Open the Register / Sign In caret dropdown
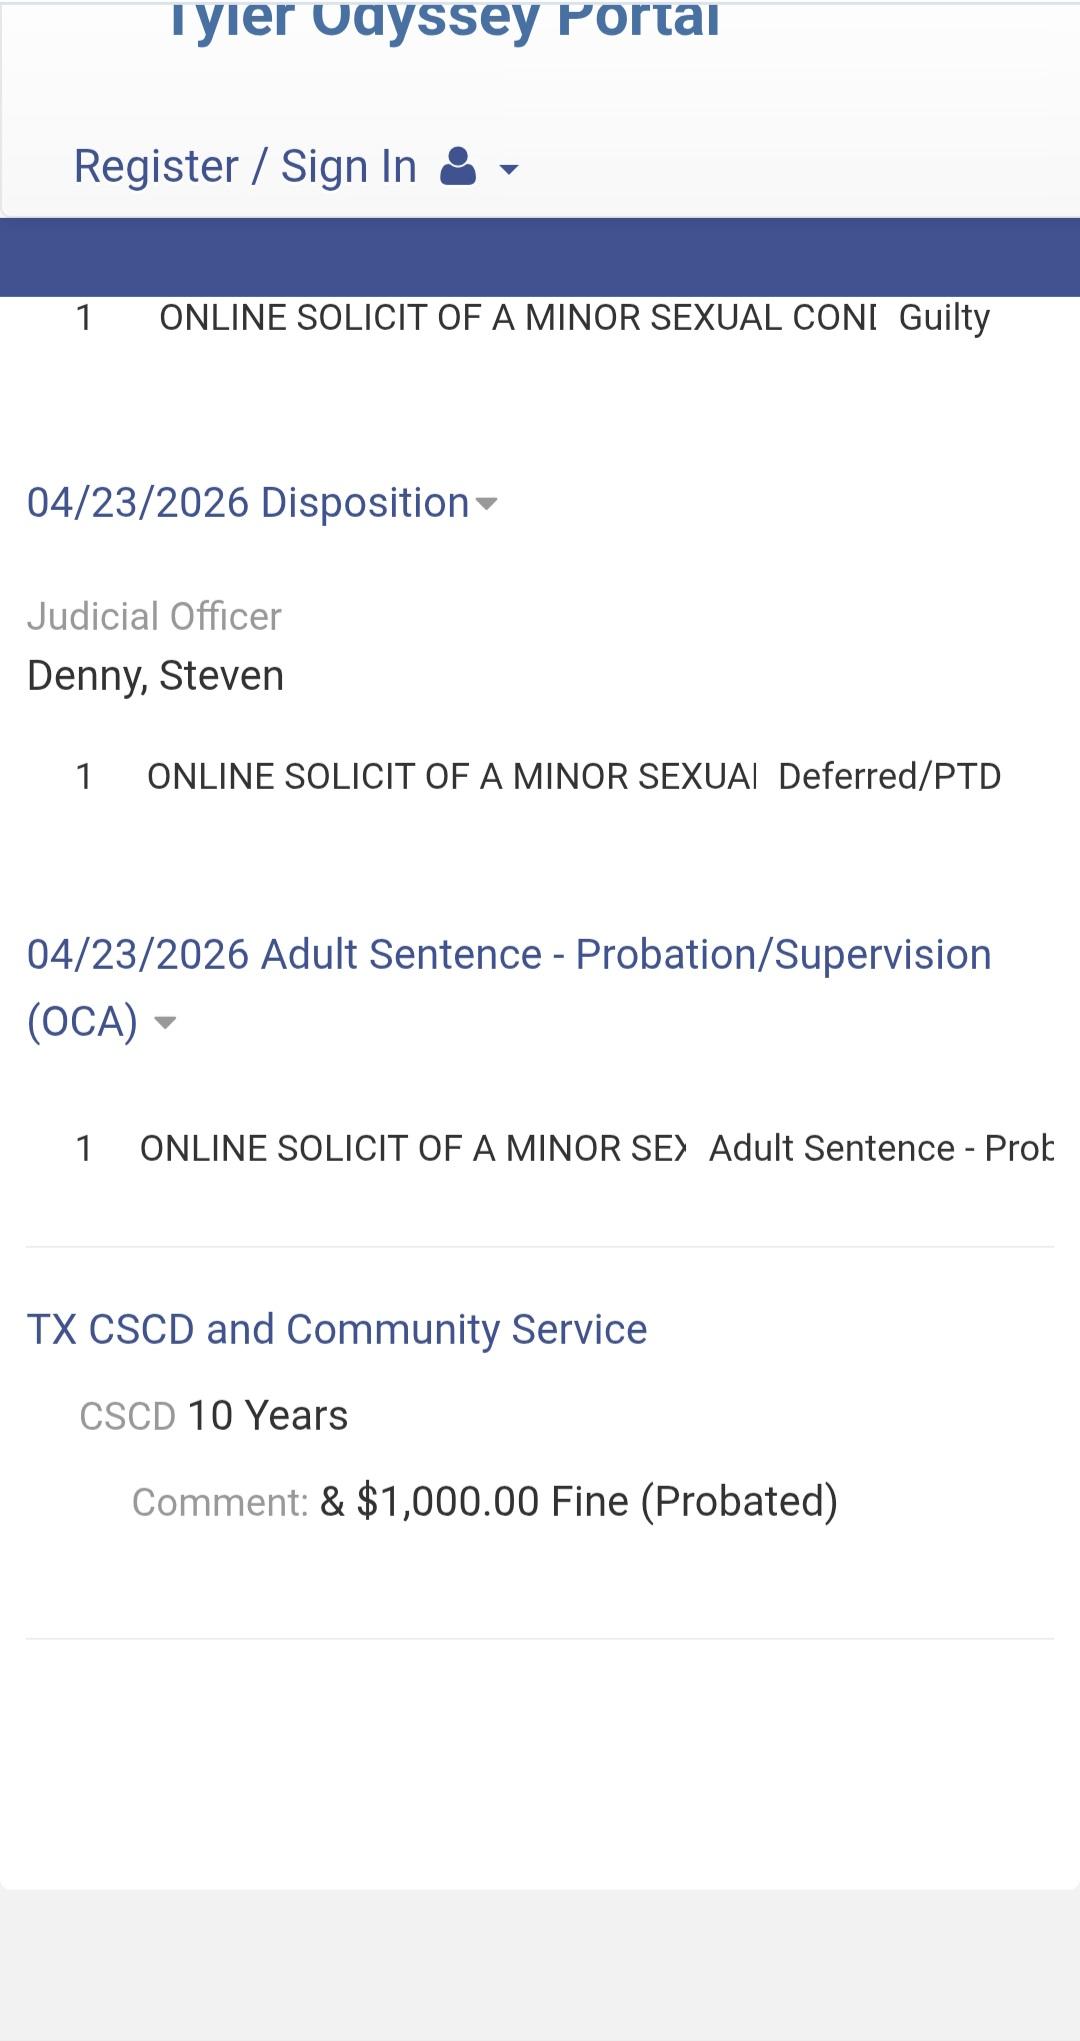This screenshot has width=1080, height=2041. [509, 170]
